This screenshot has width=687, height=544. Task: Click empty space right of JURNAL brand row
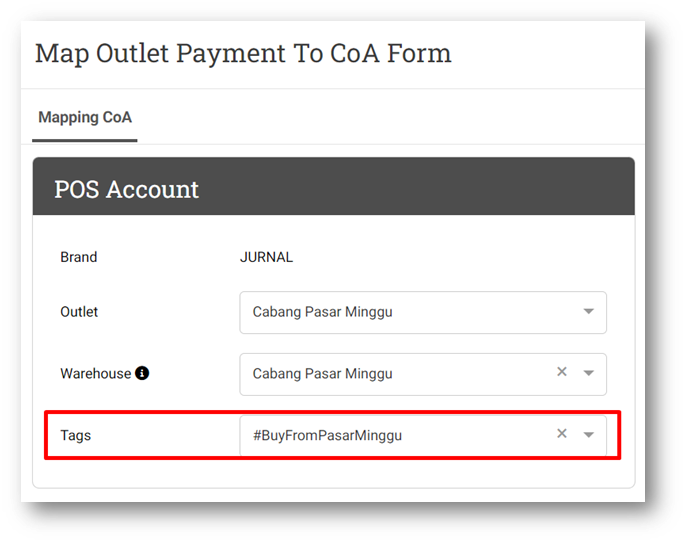(451, 257)
